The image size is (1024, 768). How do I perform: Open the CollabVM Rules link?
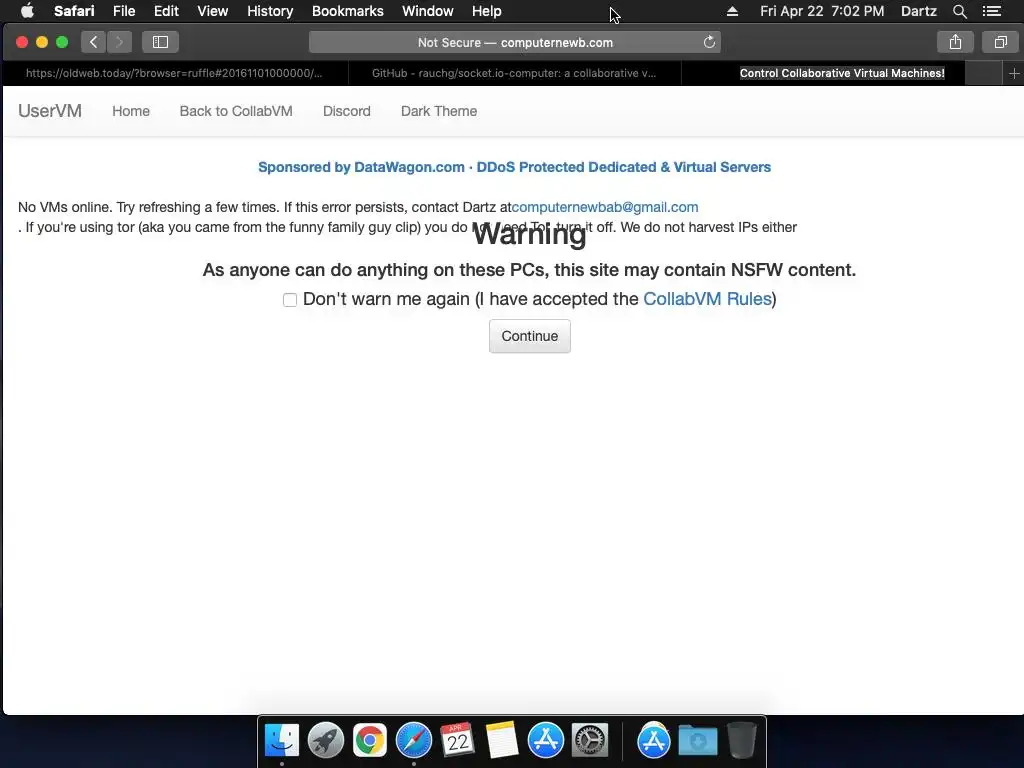(x=707, y=299)
